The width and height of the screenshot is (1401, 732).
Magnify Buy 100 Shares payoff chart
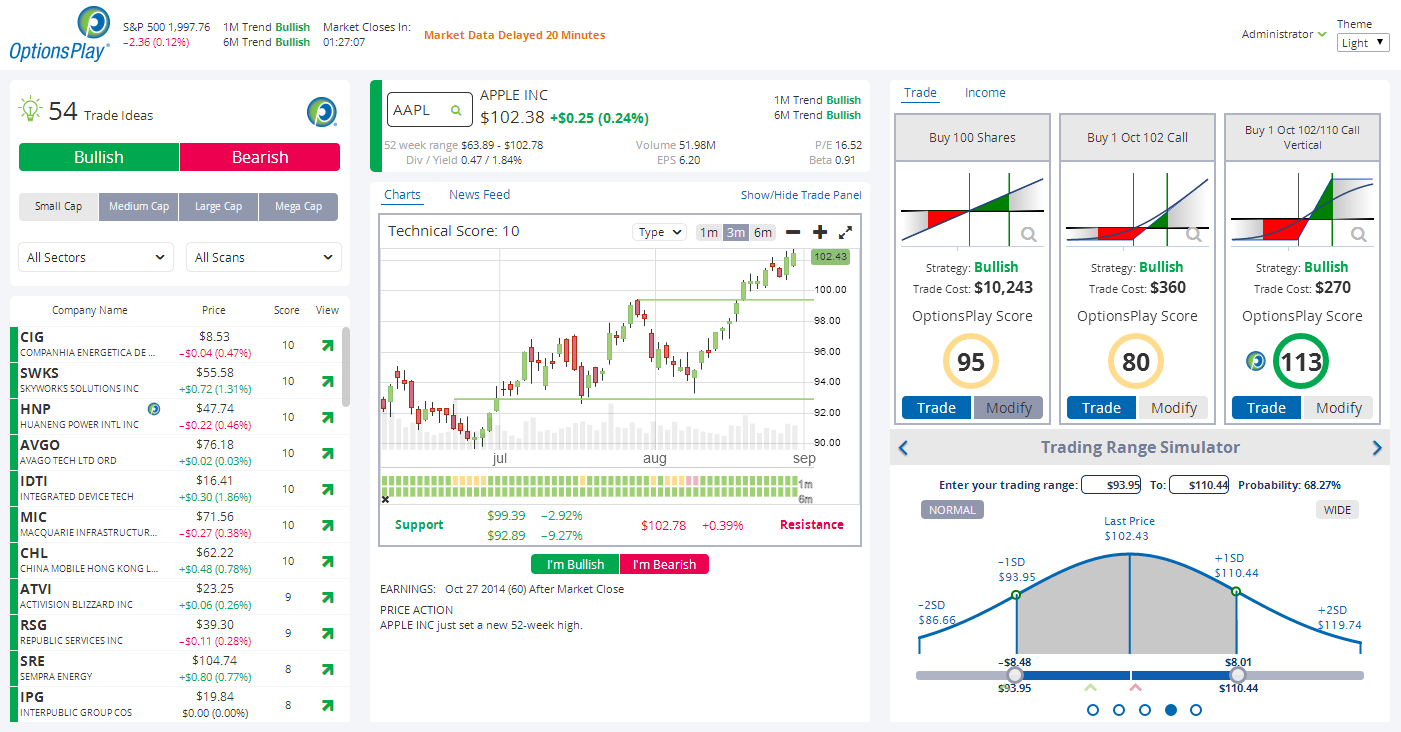[1028, 235]
